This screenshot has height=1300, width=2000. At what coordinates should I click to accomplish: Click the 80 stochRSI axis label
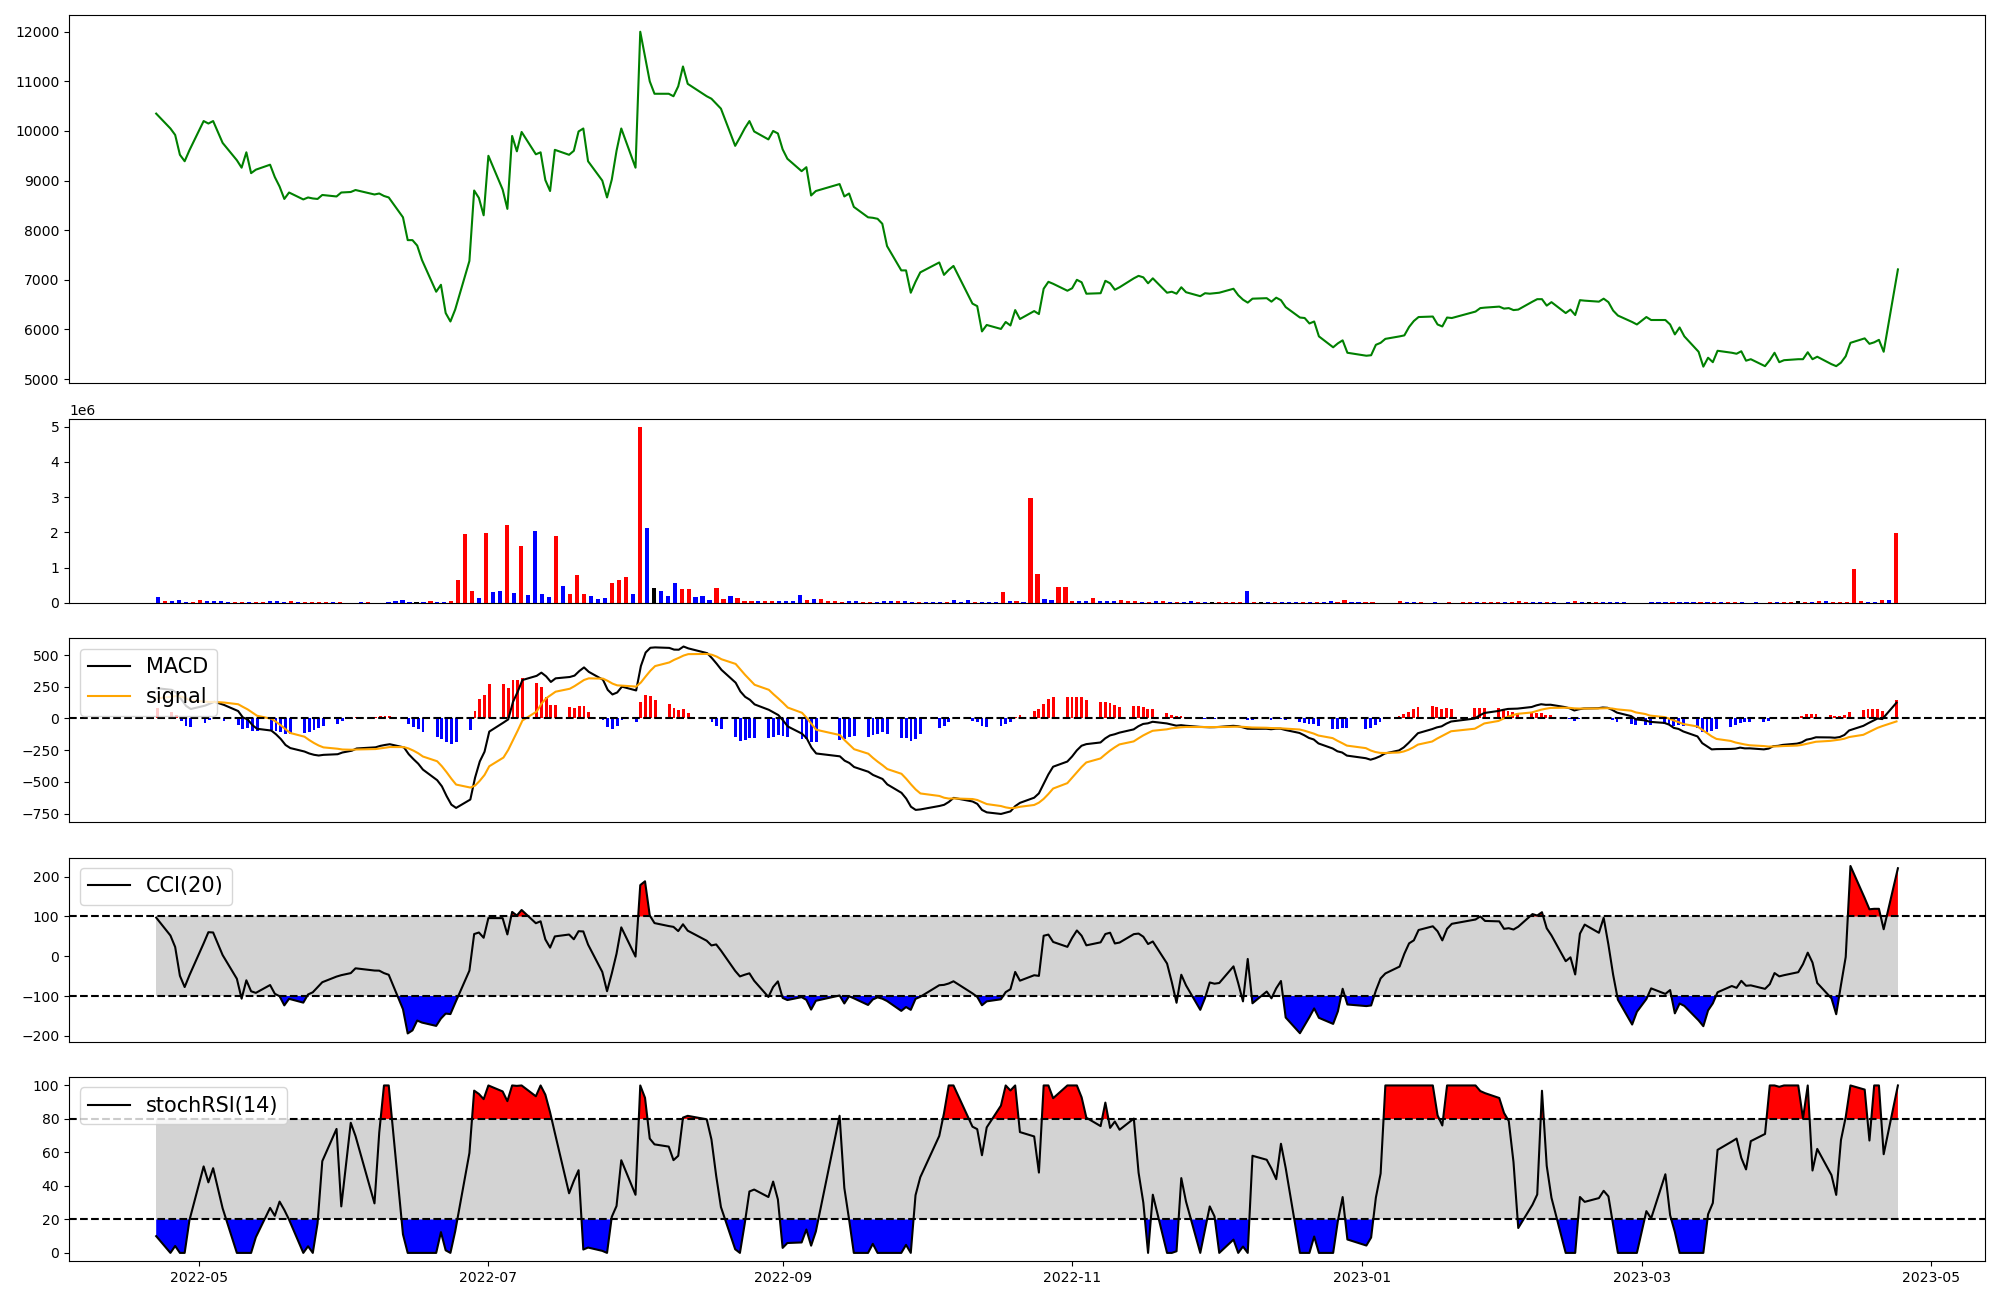(51, 1119)
